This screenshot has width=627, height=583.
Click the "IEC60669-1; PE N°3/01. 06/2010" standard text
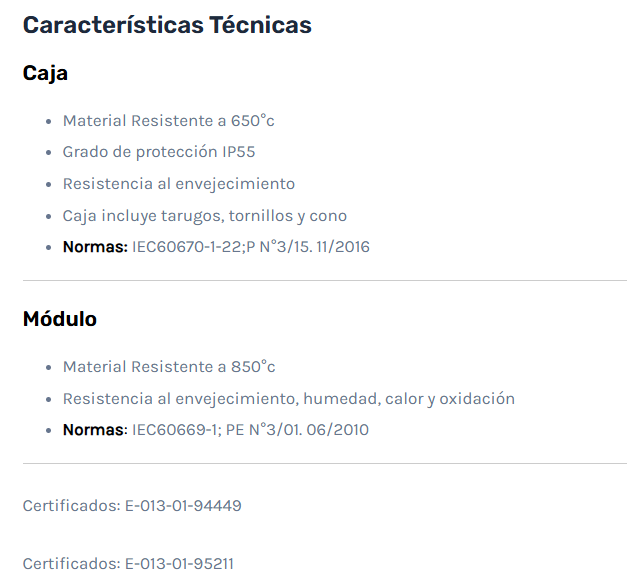250,430
